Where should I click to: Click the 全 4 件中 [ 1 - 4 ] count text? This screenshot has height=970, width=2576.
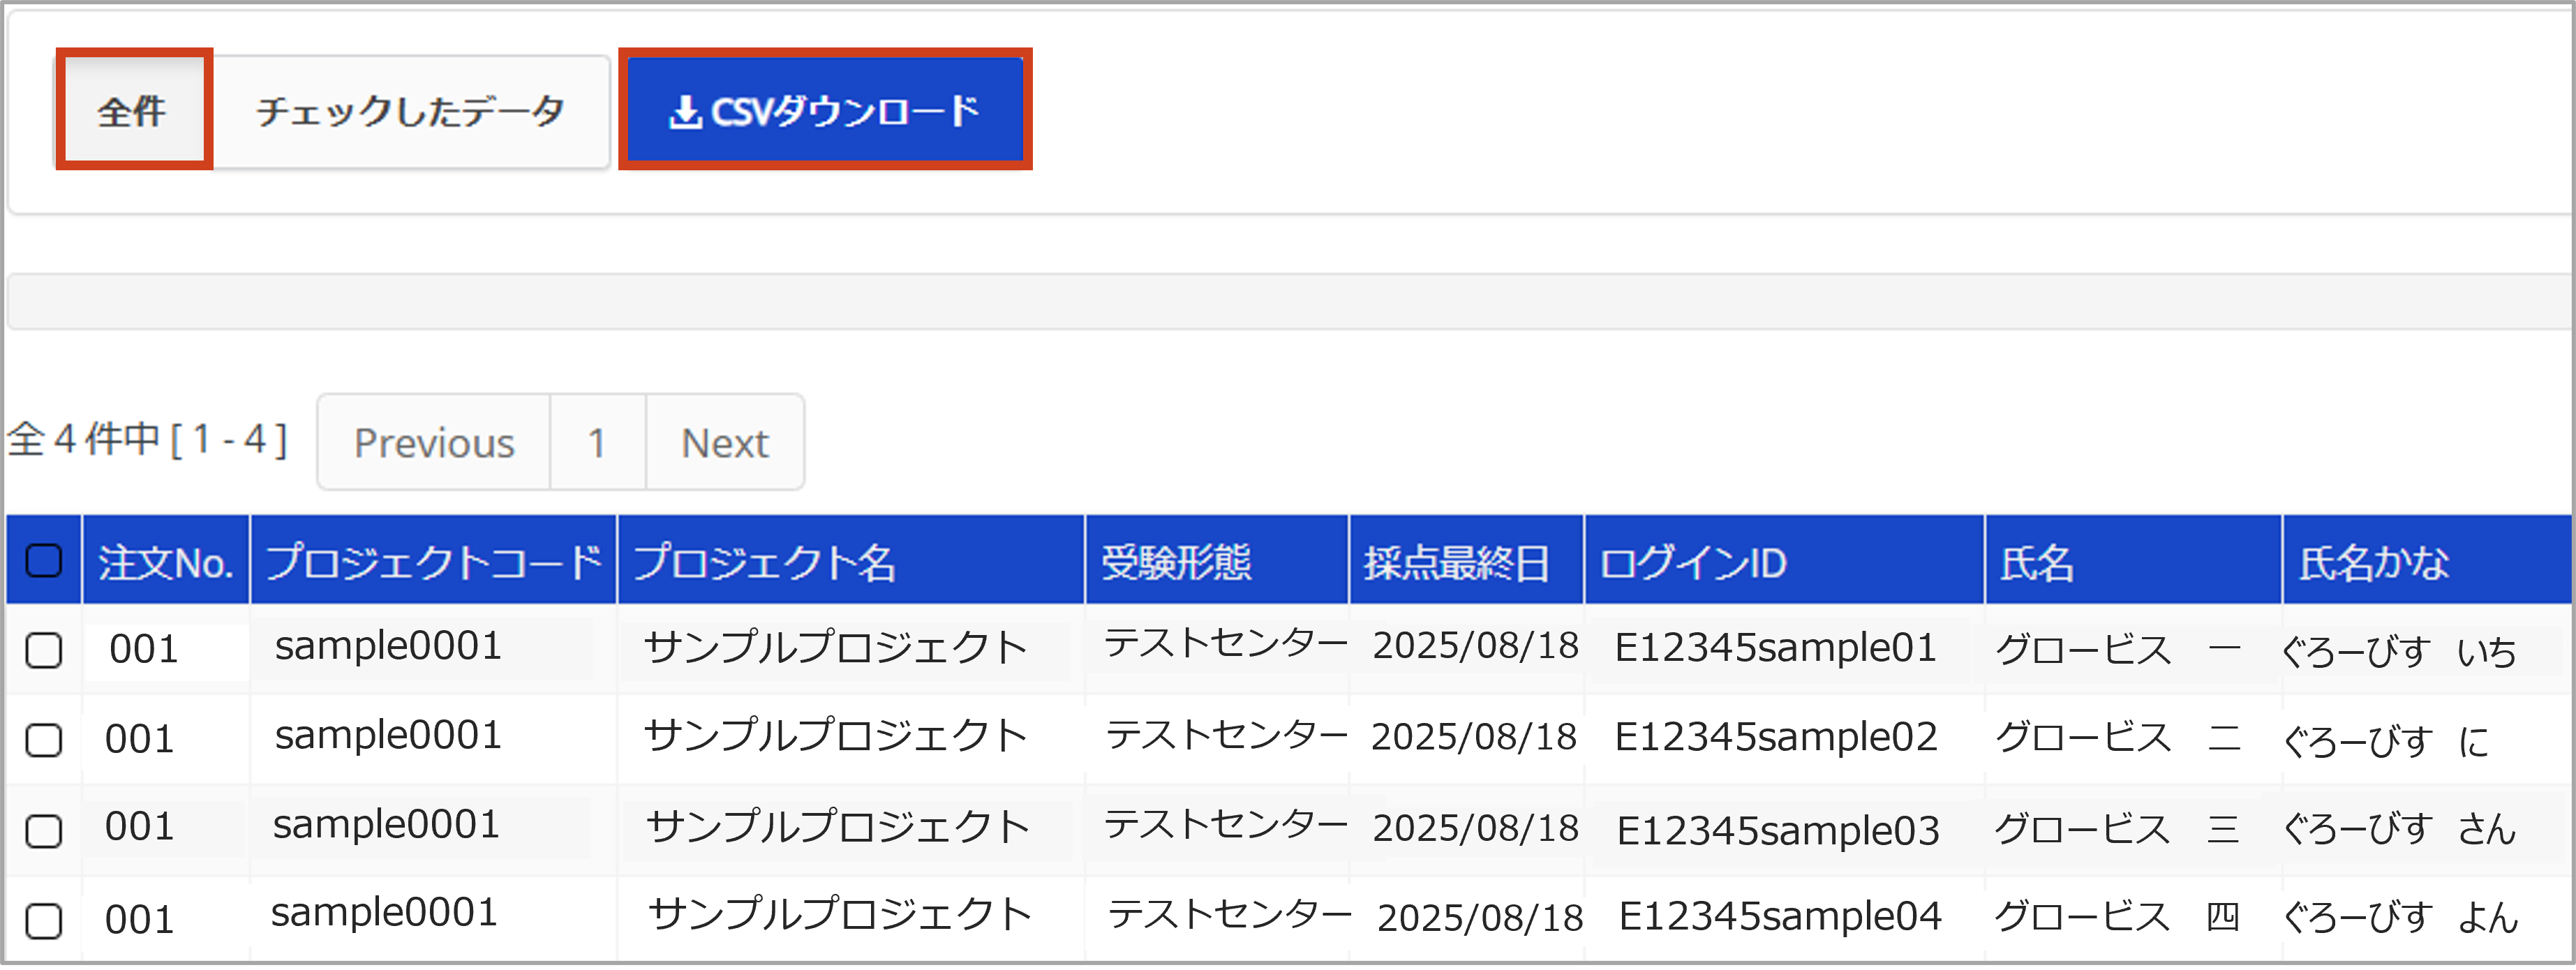148,440
